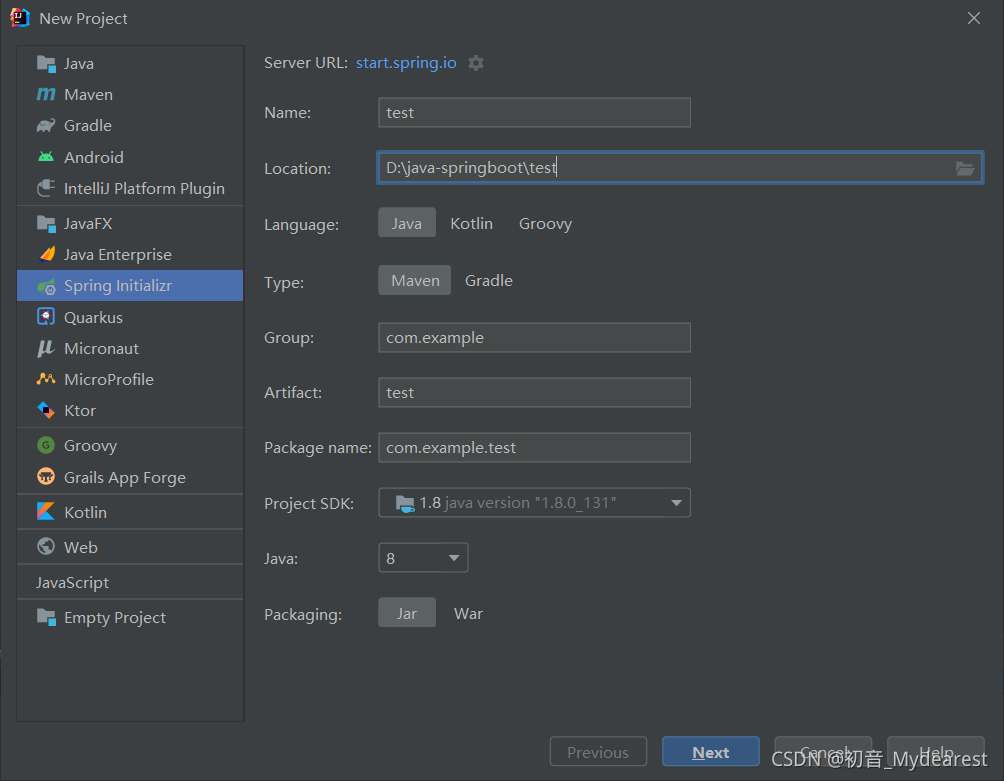The image size is (1004, 781).
Task: Select Kotlin as the language
Action: 471,223
